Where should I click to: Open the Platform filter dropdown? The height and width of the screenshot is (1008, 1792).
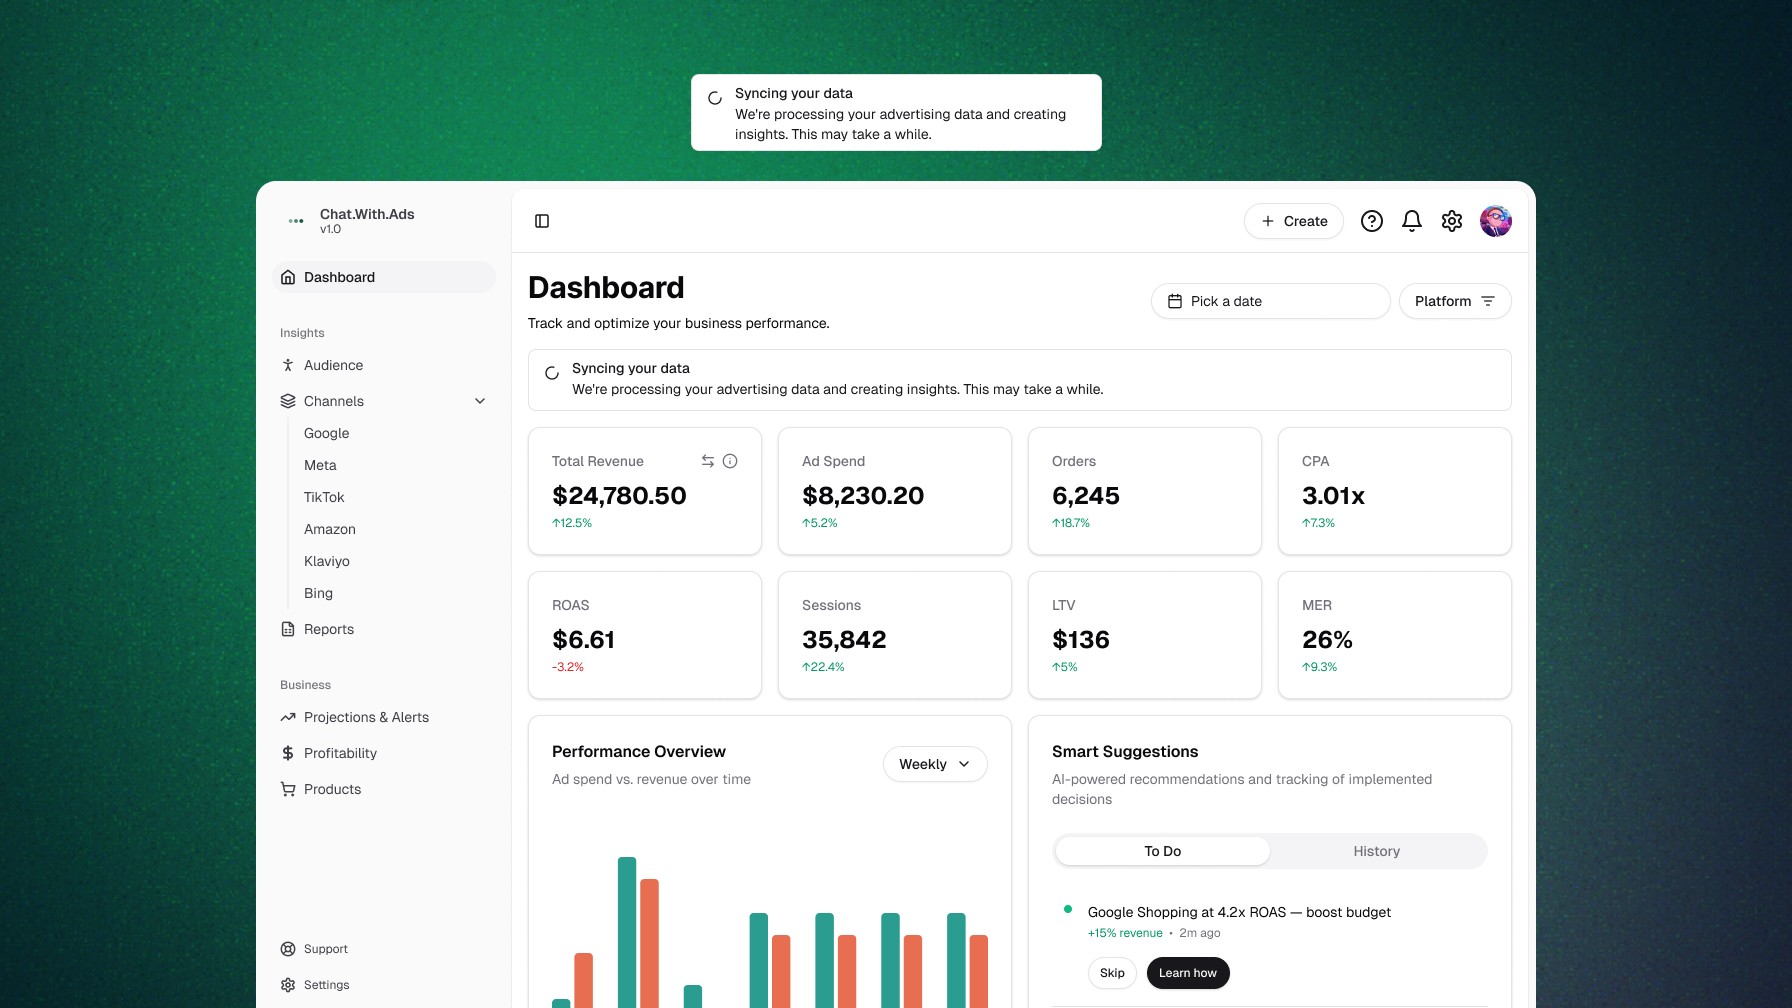[1455, 301]
